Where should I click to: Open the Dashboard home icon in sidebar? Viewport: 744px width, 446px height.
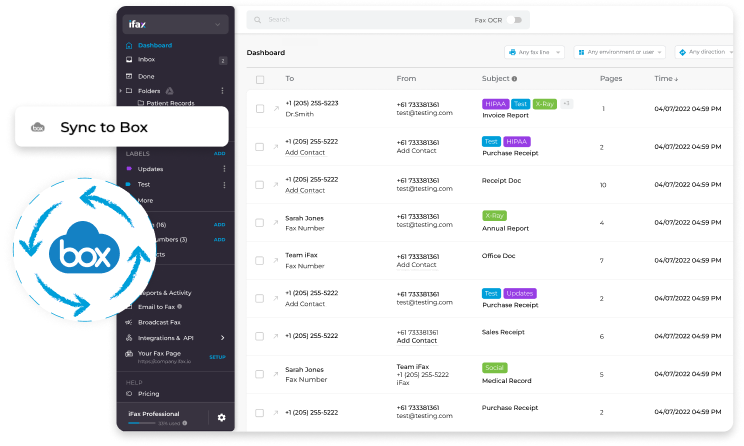click(129, 46)
